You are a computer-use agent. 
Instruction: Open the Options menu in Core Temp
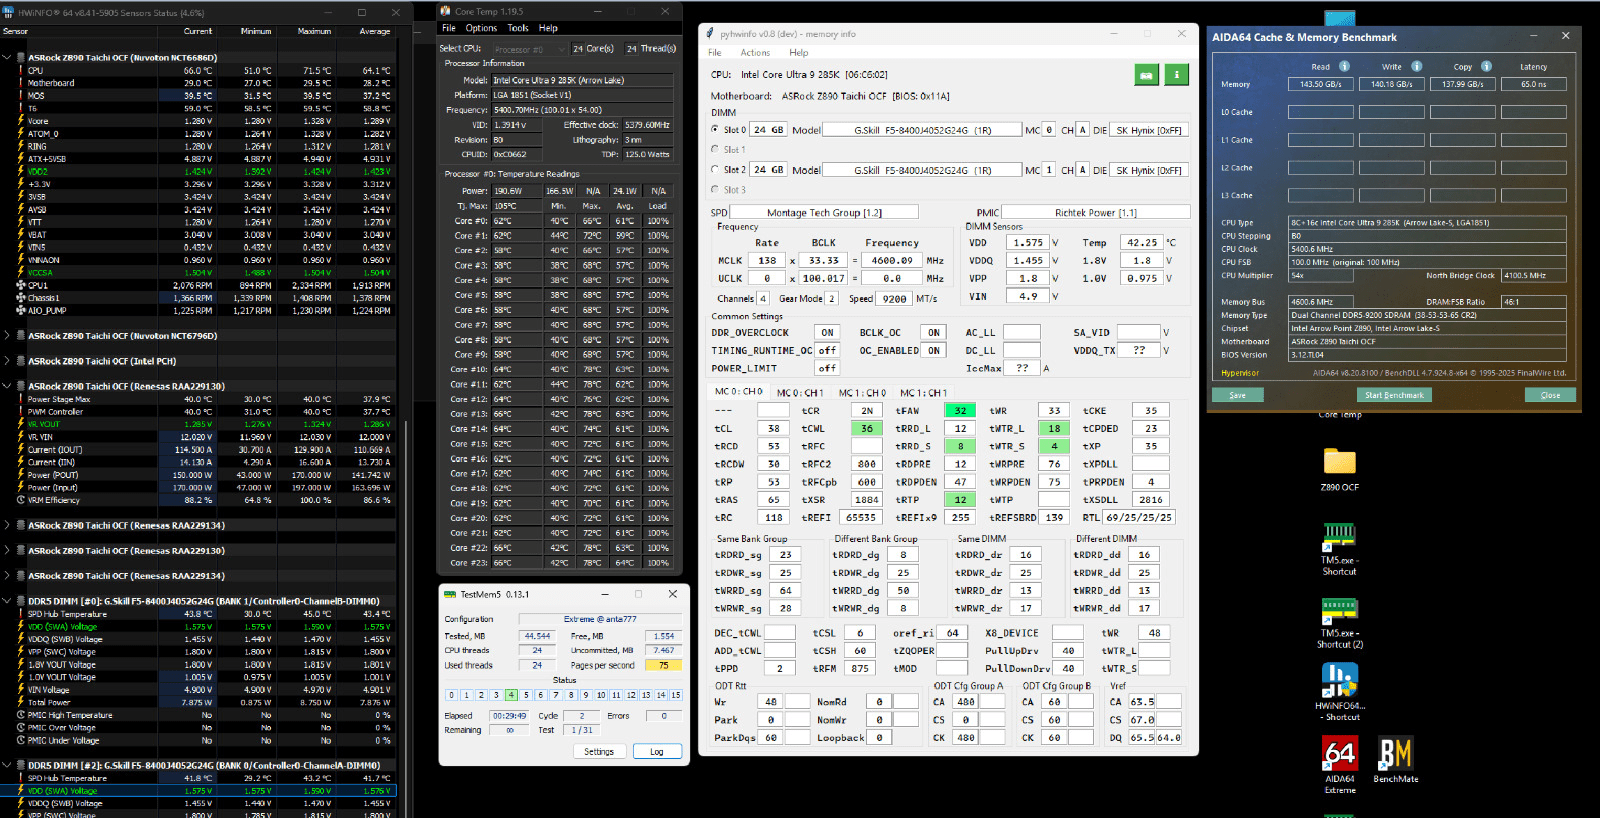point(481,28)
